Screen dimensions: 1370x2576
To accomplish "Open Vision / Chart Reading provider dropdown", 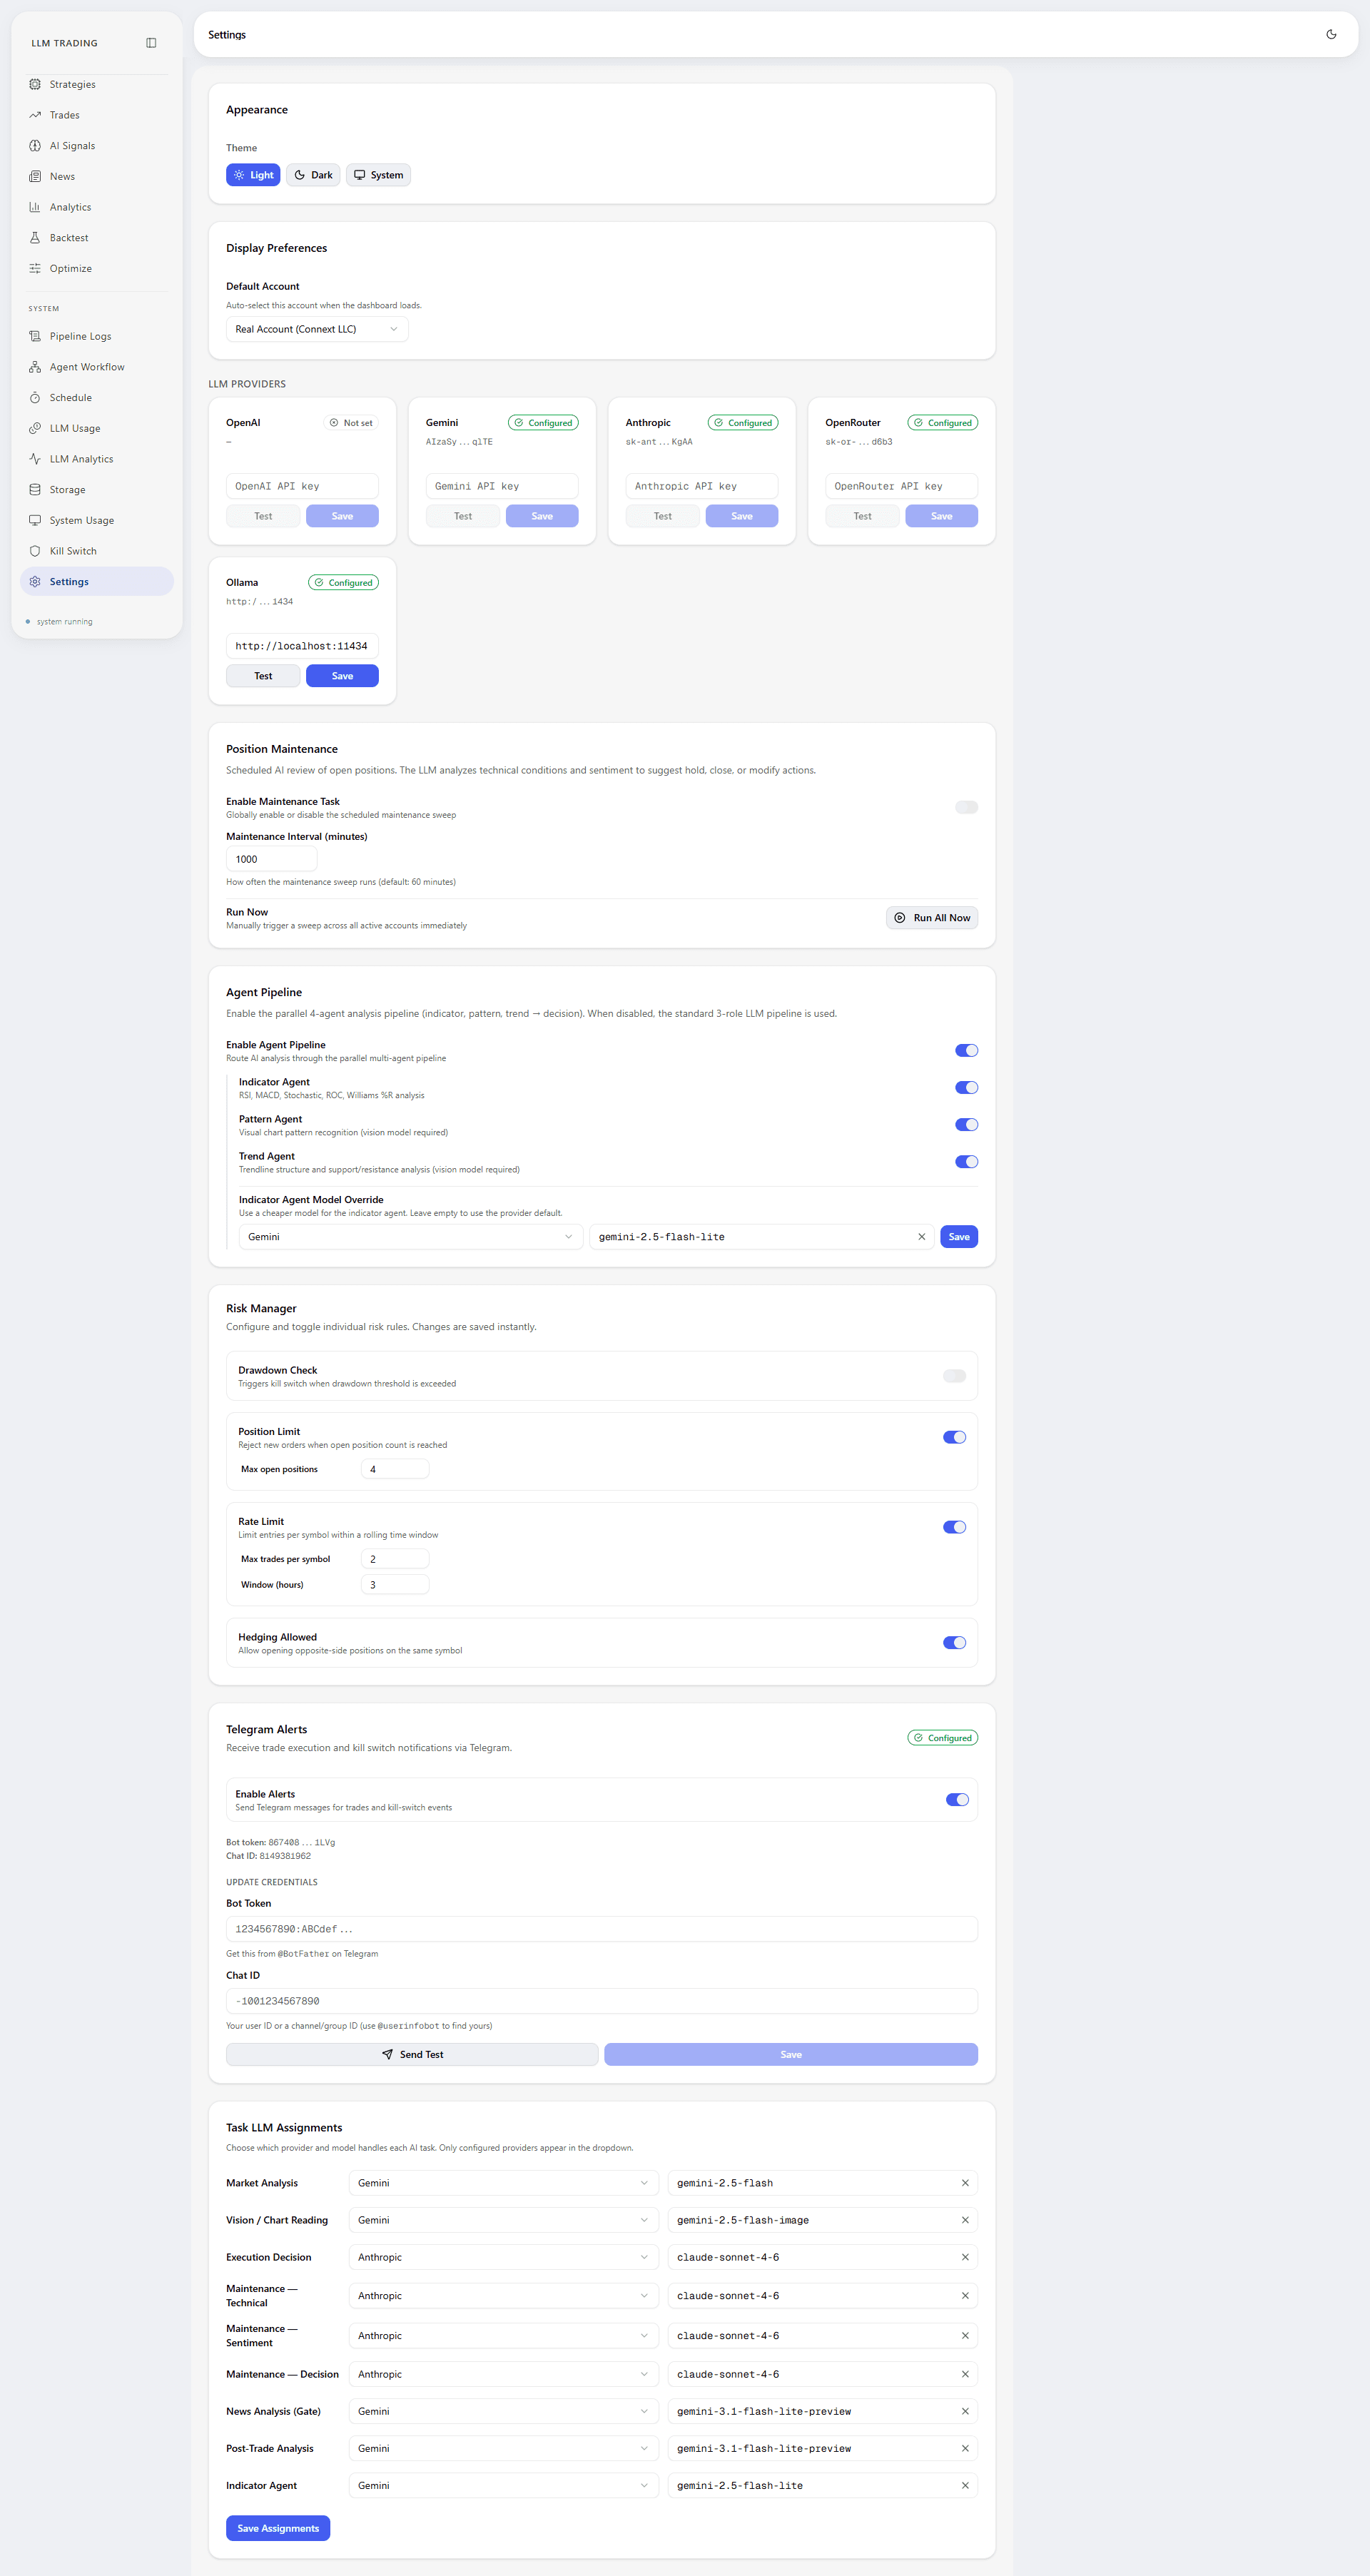I will [503, 2220].
